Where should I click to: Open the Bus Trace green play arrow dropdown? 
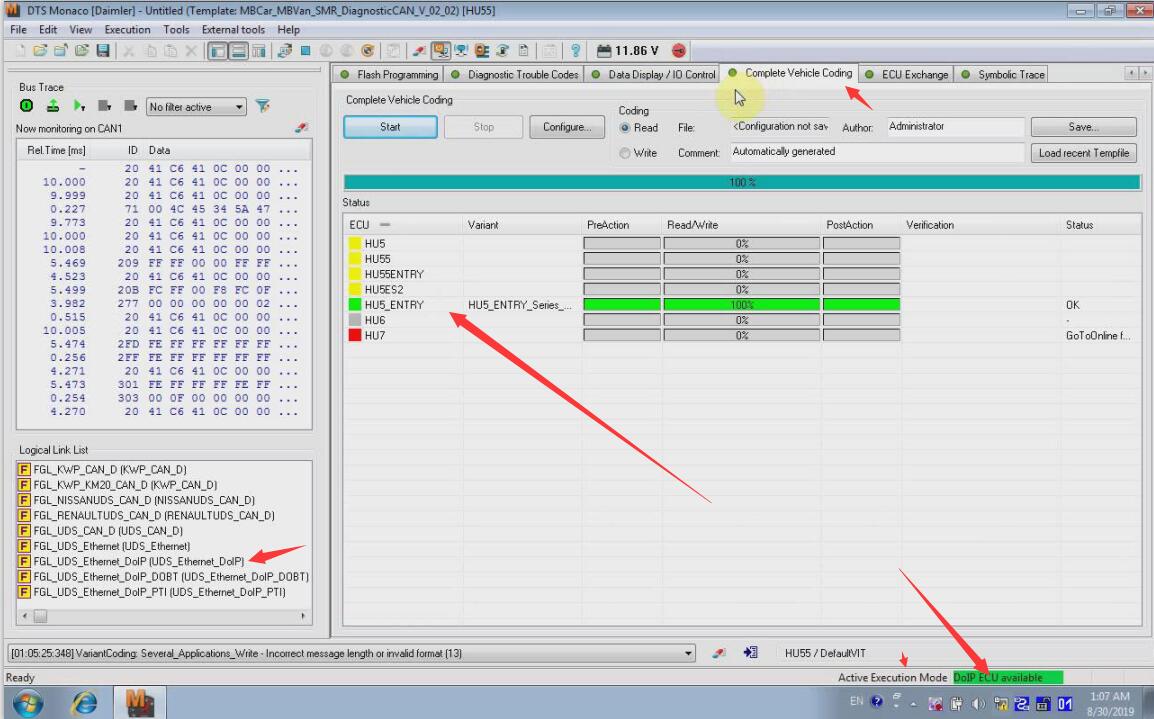(x=80, y=107)
